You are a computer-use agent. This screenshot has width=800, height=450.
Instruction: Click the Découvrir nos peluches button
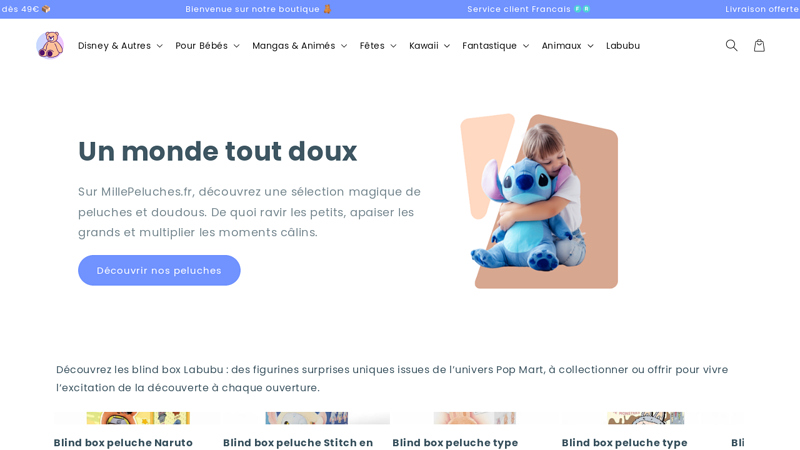click(159, 270)
